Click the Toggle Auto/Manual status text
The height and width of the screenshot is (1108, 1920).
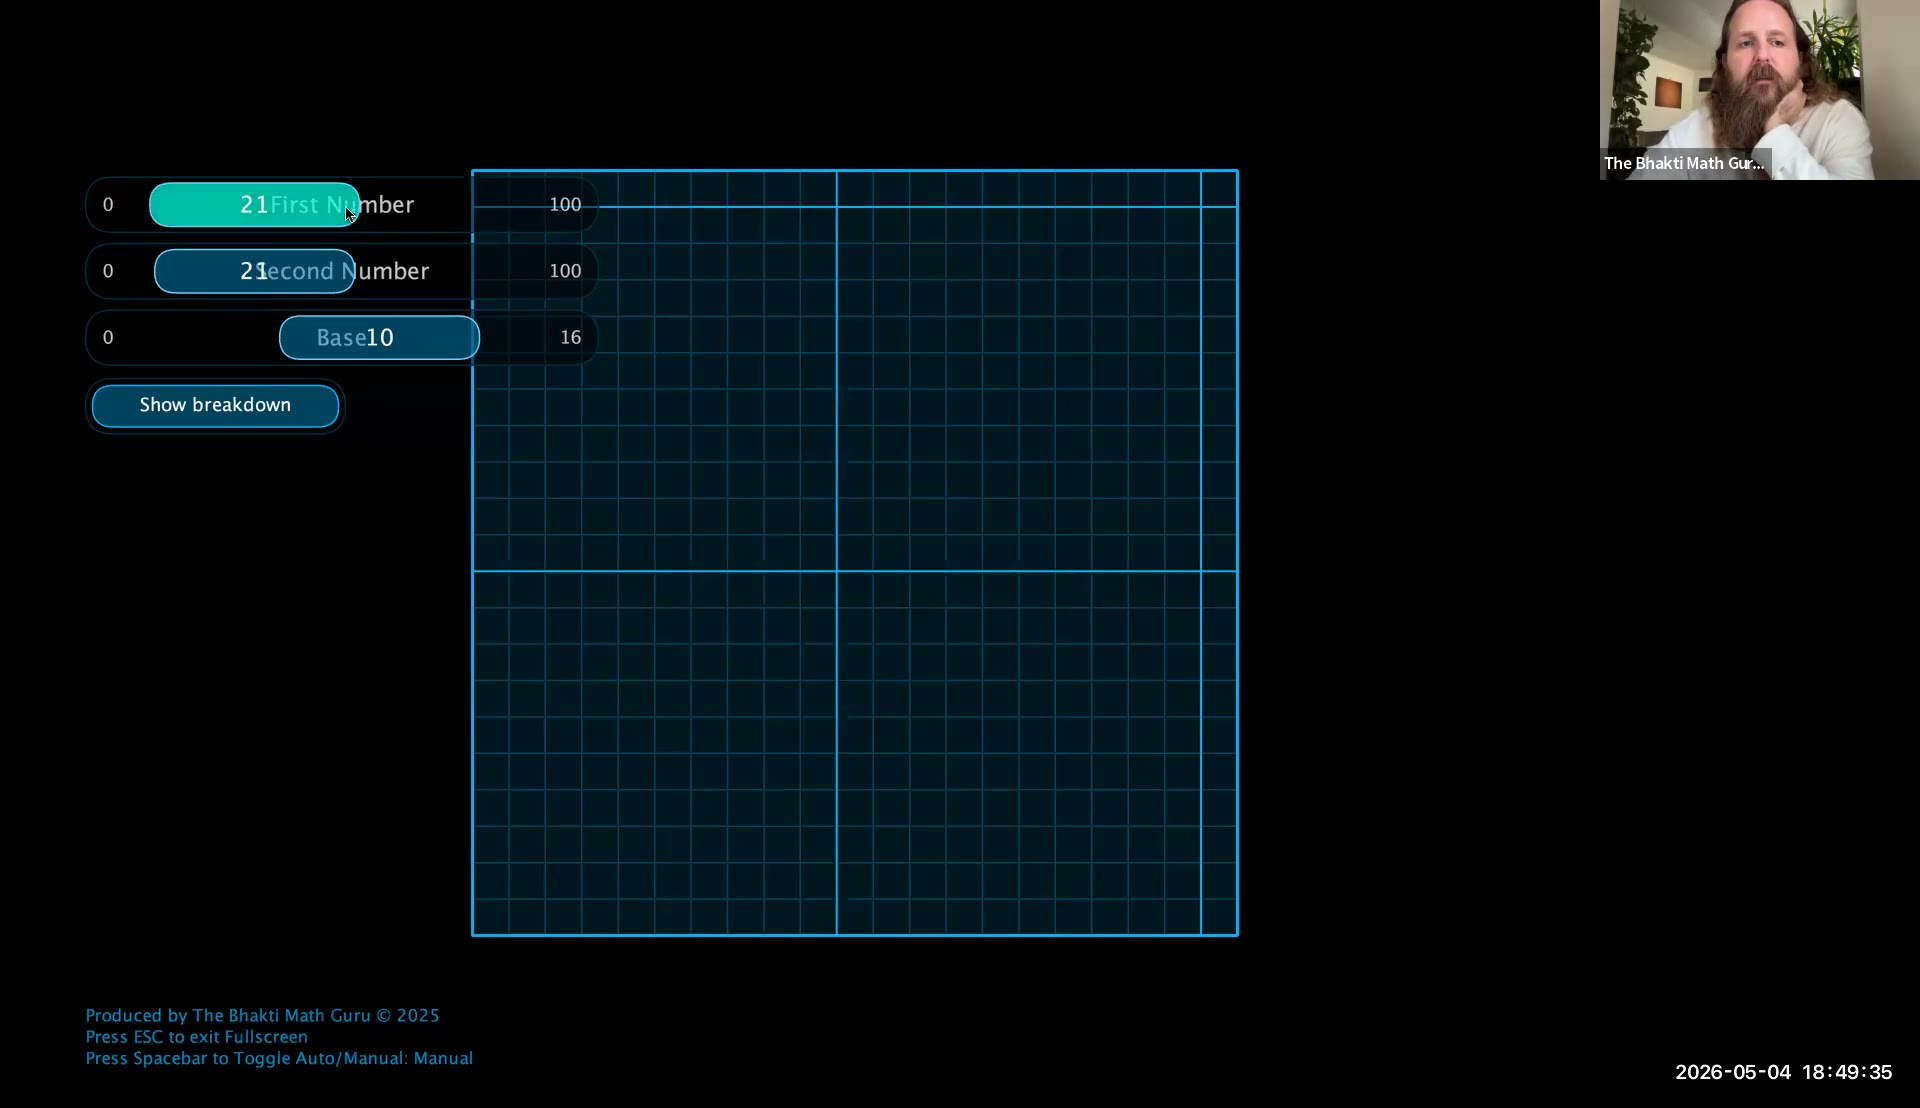279,1058
